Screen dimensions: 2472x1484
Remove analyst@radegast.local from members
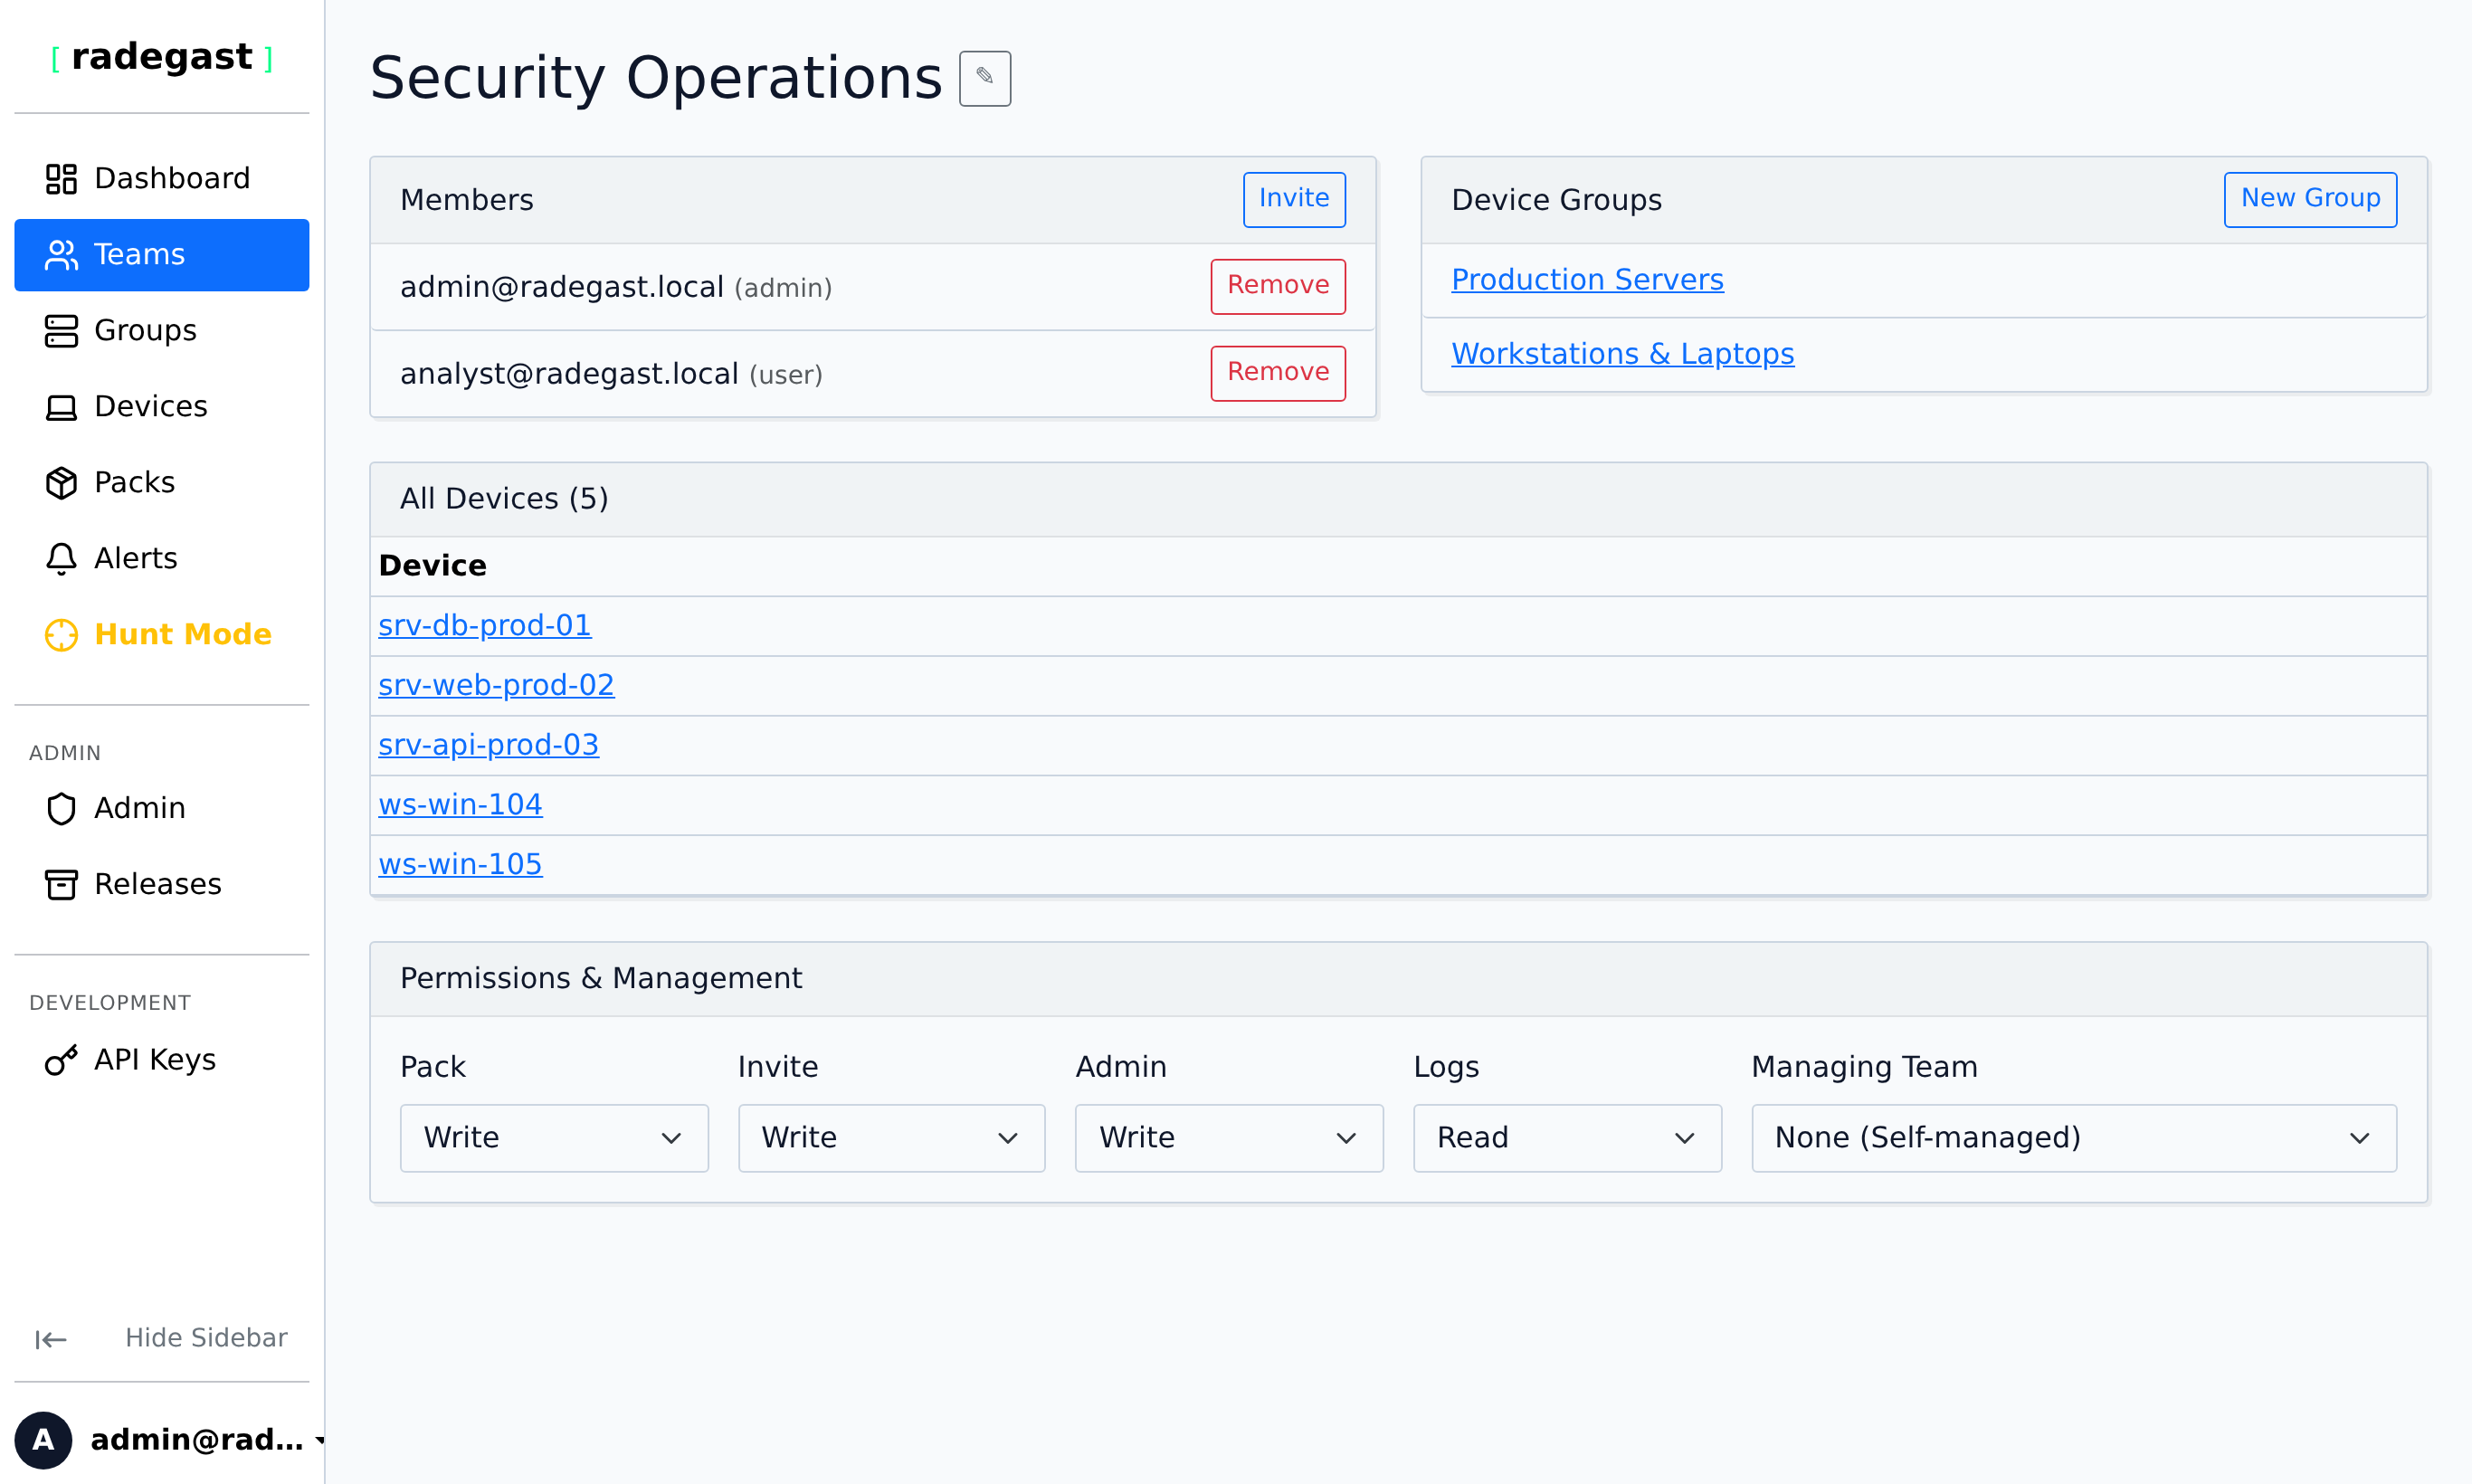[1278, 373]
